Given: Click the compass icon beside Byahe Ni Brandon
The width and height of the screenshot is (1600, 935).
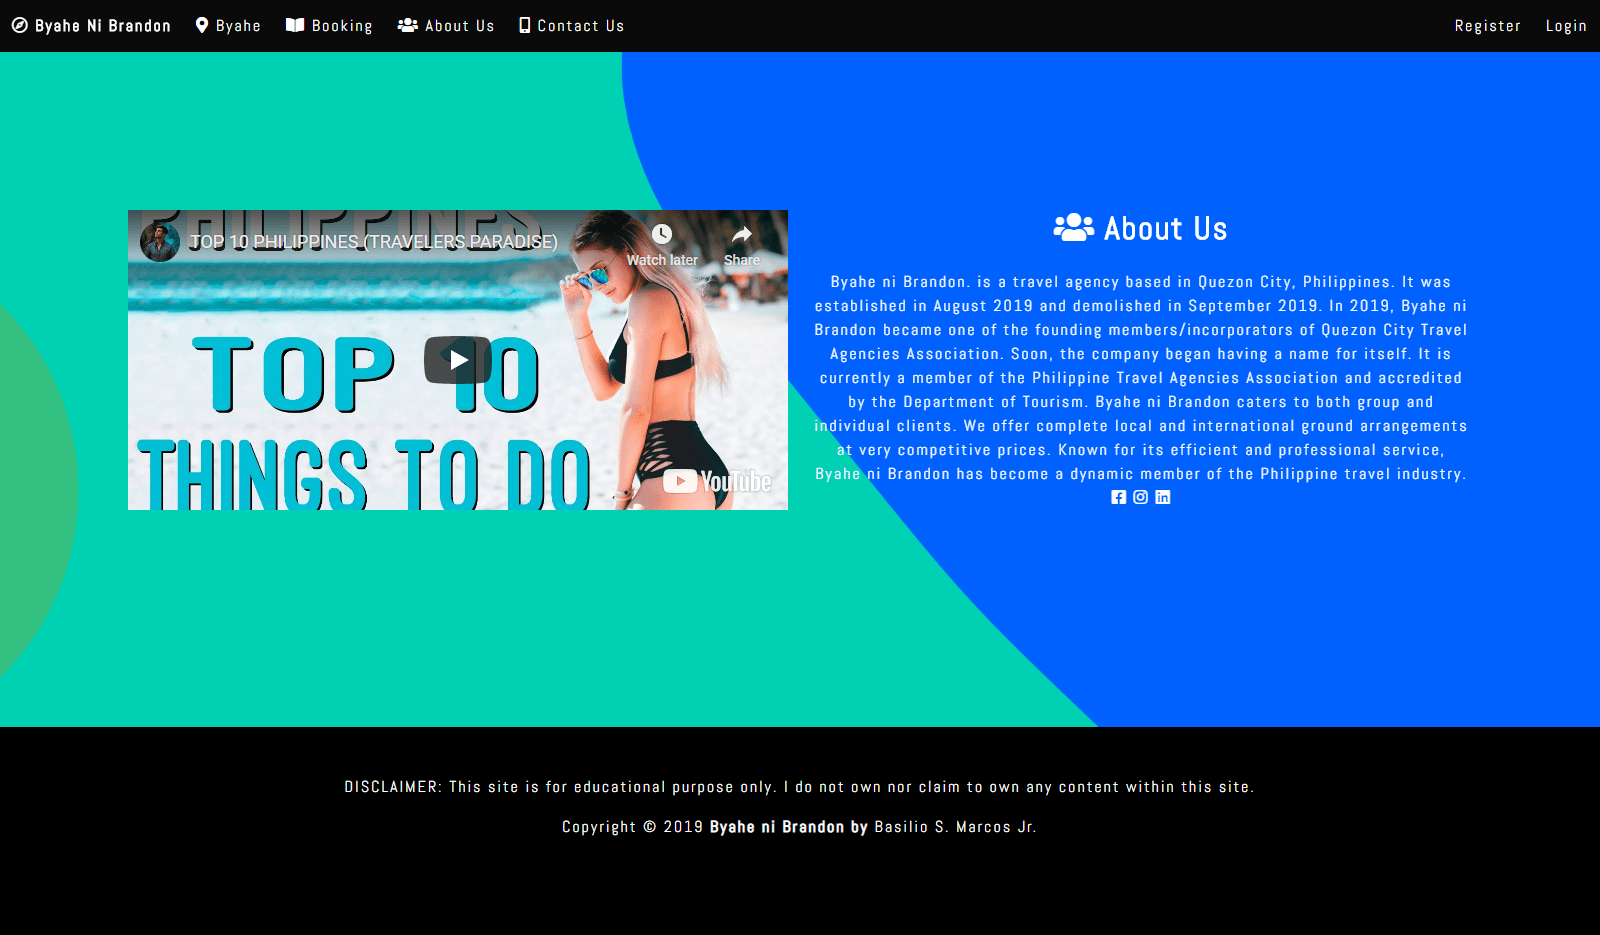Looking at the screenshot, I should tap(19, 26).
